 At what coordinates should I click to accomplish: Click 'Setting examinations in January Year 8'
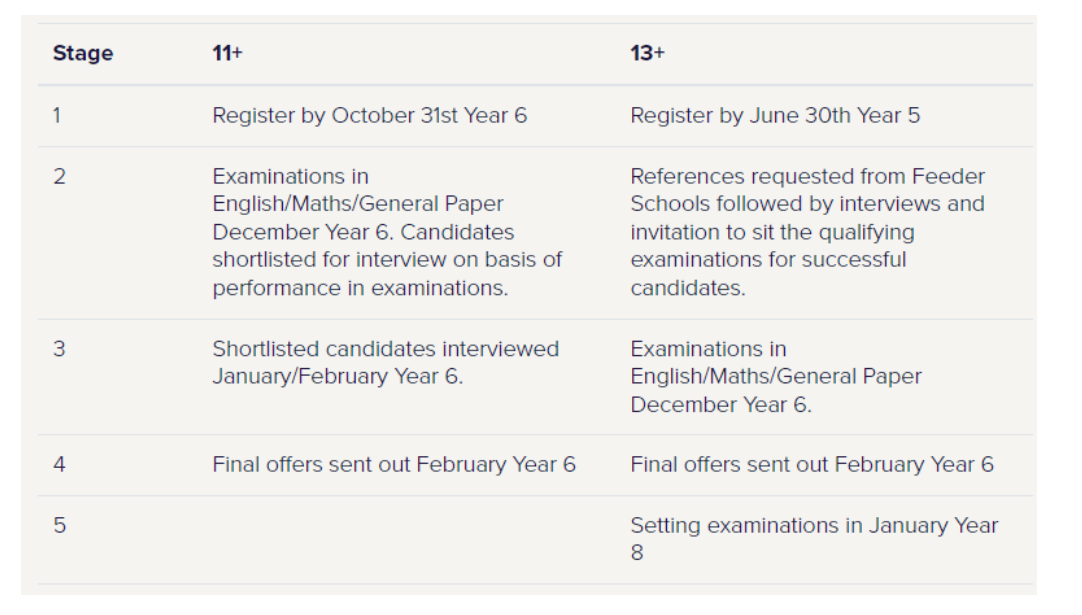[x=814, y=539]
